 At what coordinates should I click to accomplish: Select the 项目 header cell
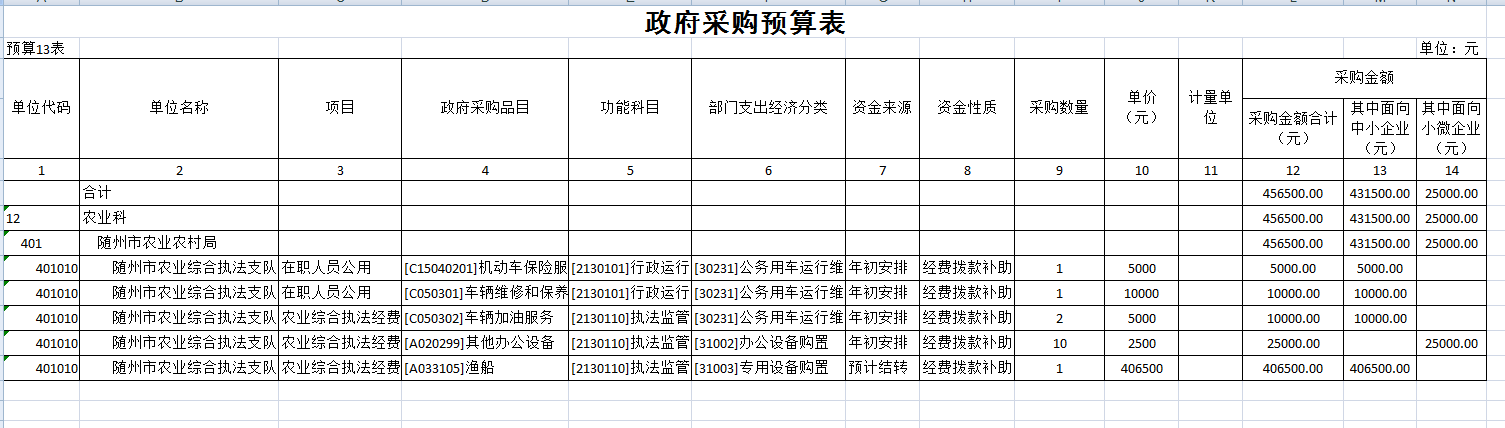pyautogui.click(x=340, y=108)
